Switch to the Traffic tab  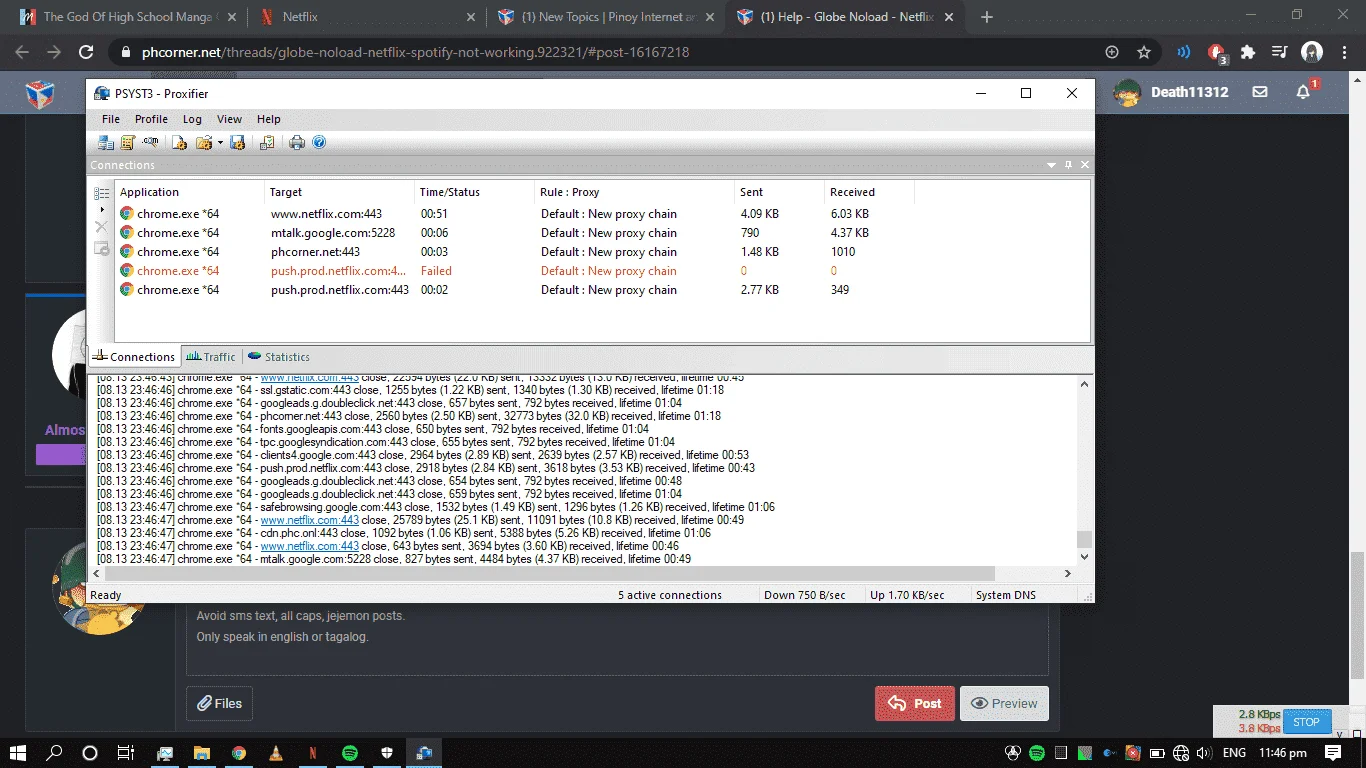pyautogui.click(x=211, y=357)
